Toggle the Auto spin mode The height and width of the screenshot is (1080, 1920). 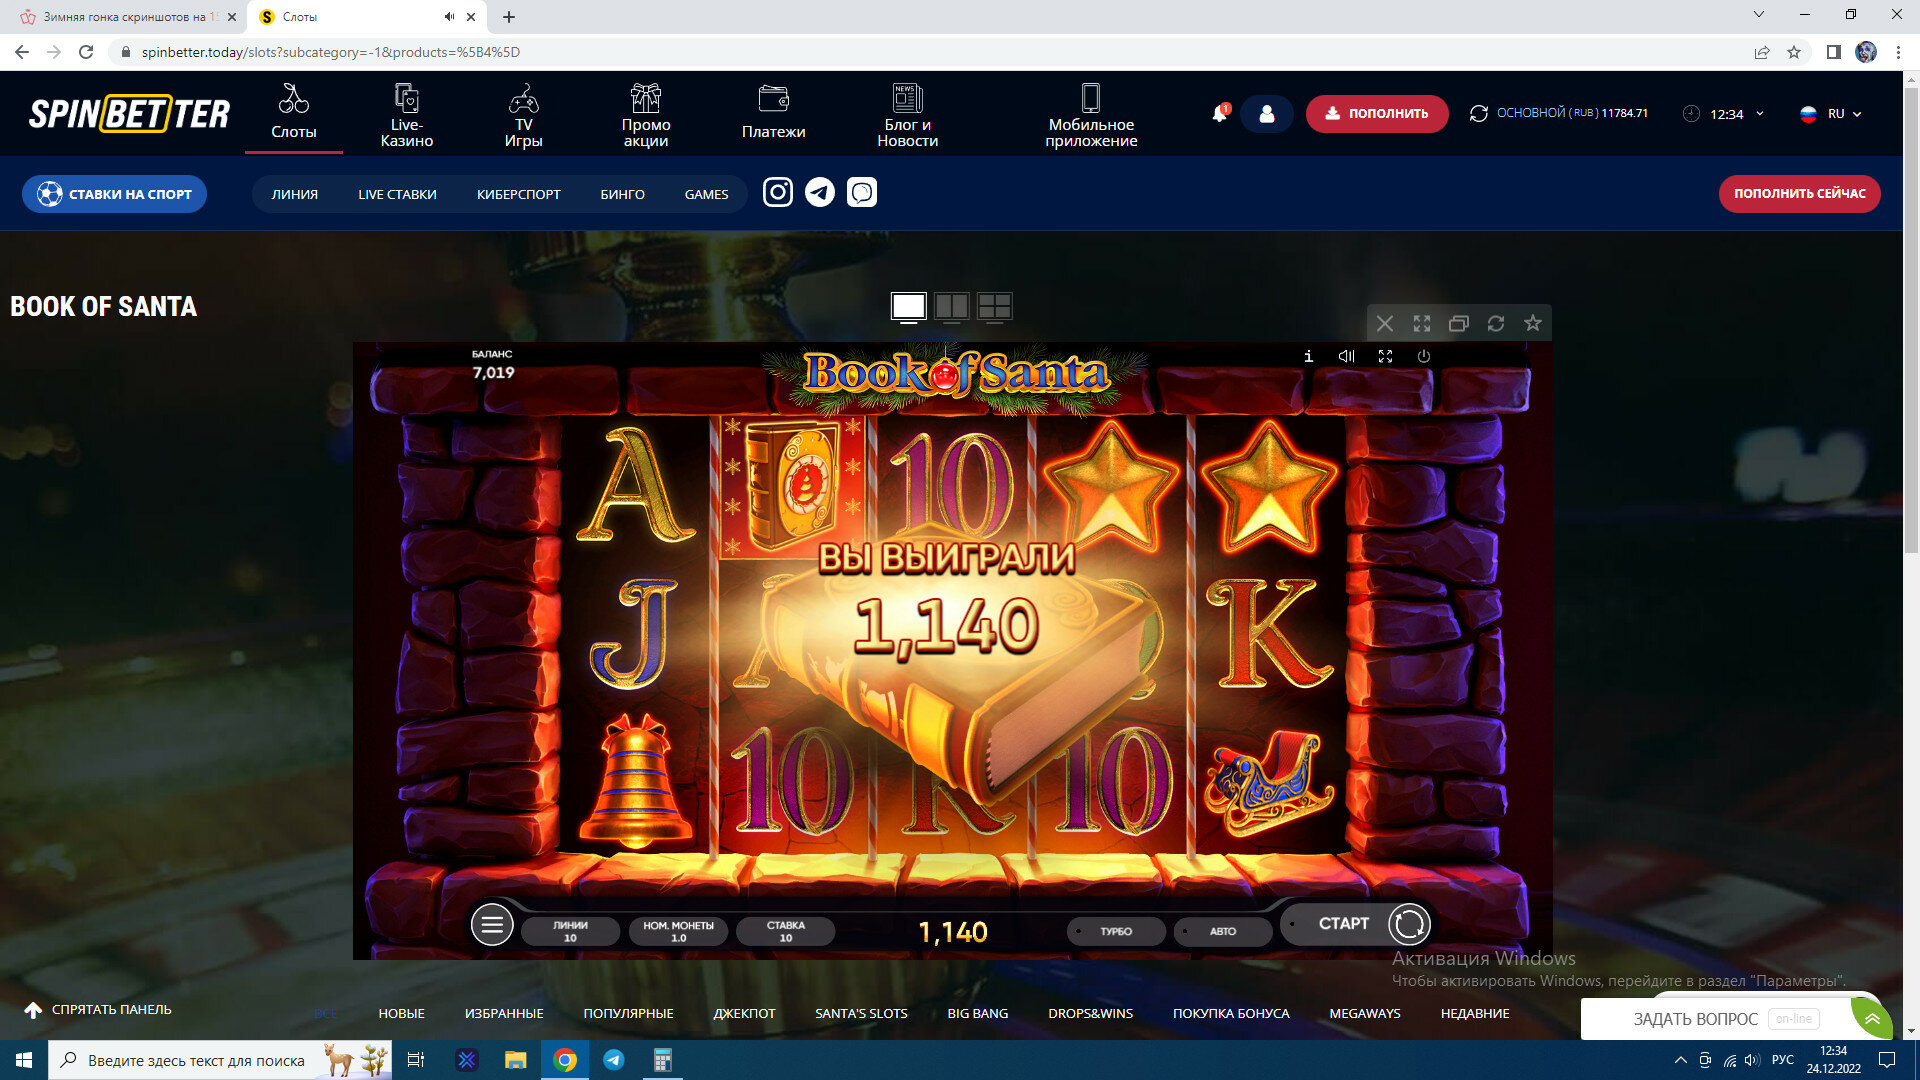click(x=1222, y=931)
